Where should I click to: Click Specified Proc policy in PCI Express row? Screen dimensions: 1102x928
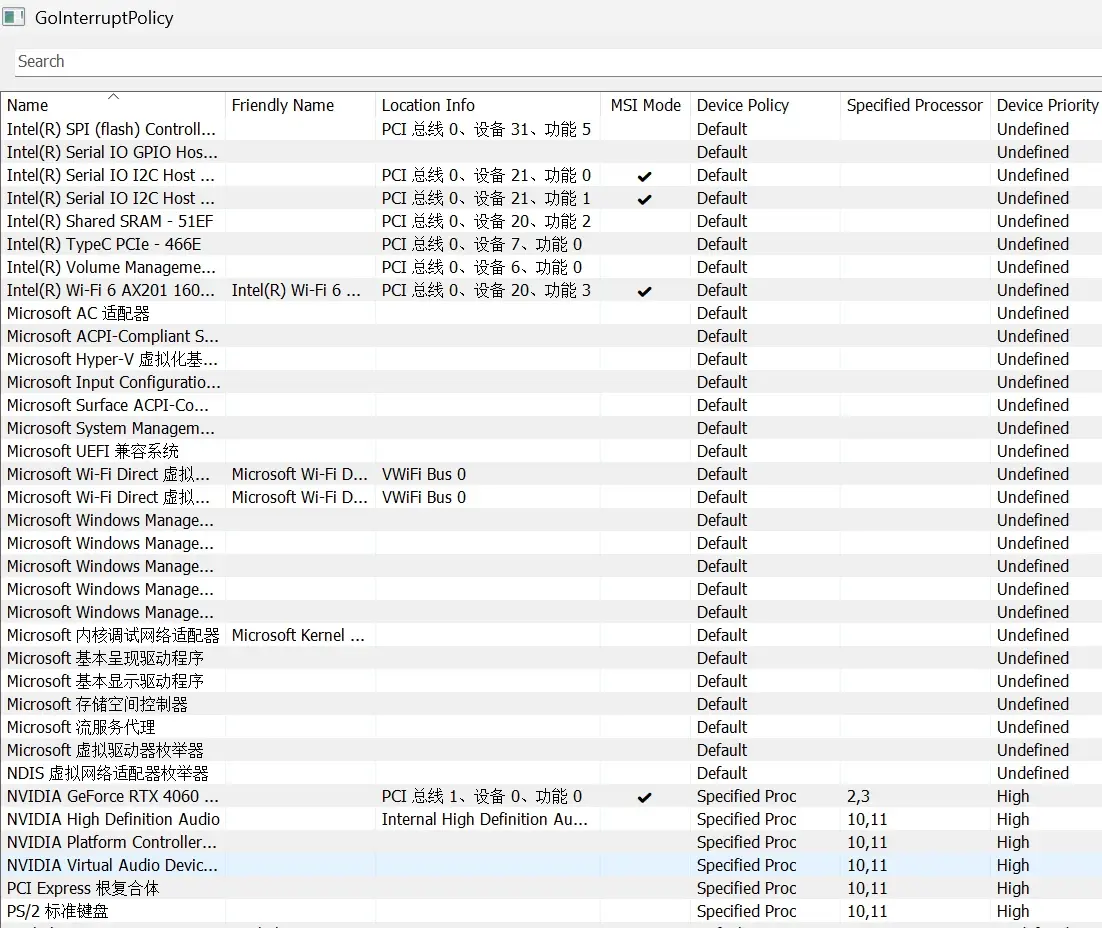[x=746, y=889]
